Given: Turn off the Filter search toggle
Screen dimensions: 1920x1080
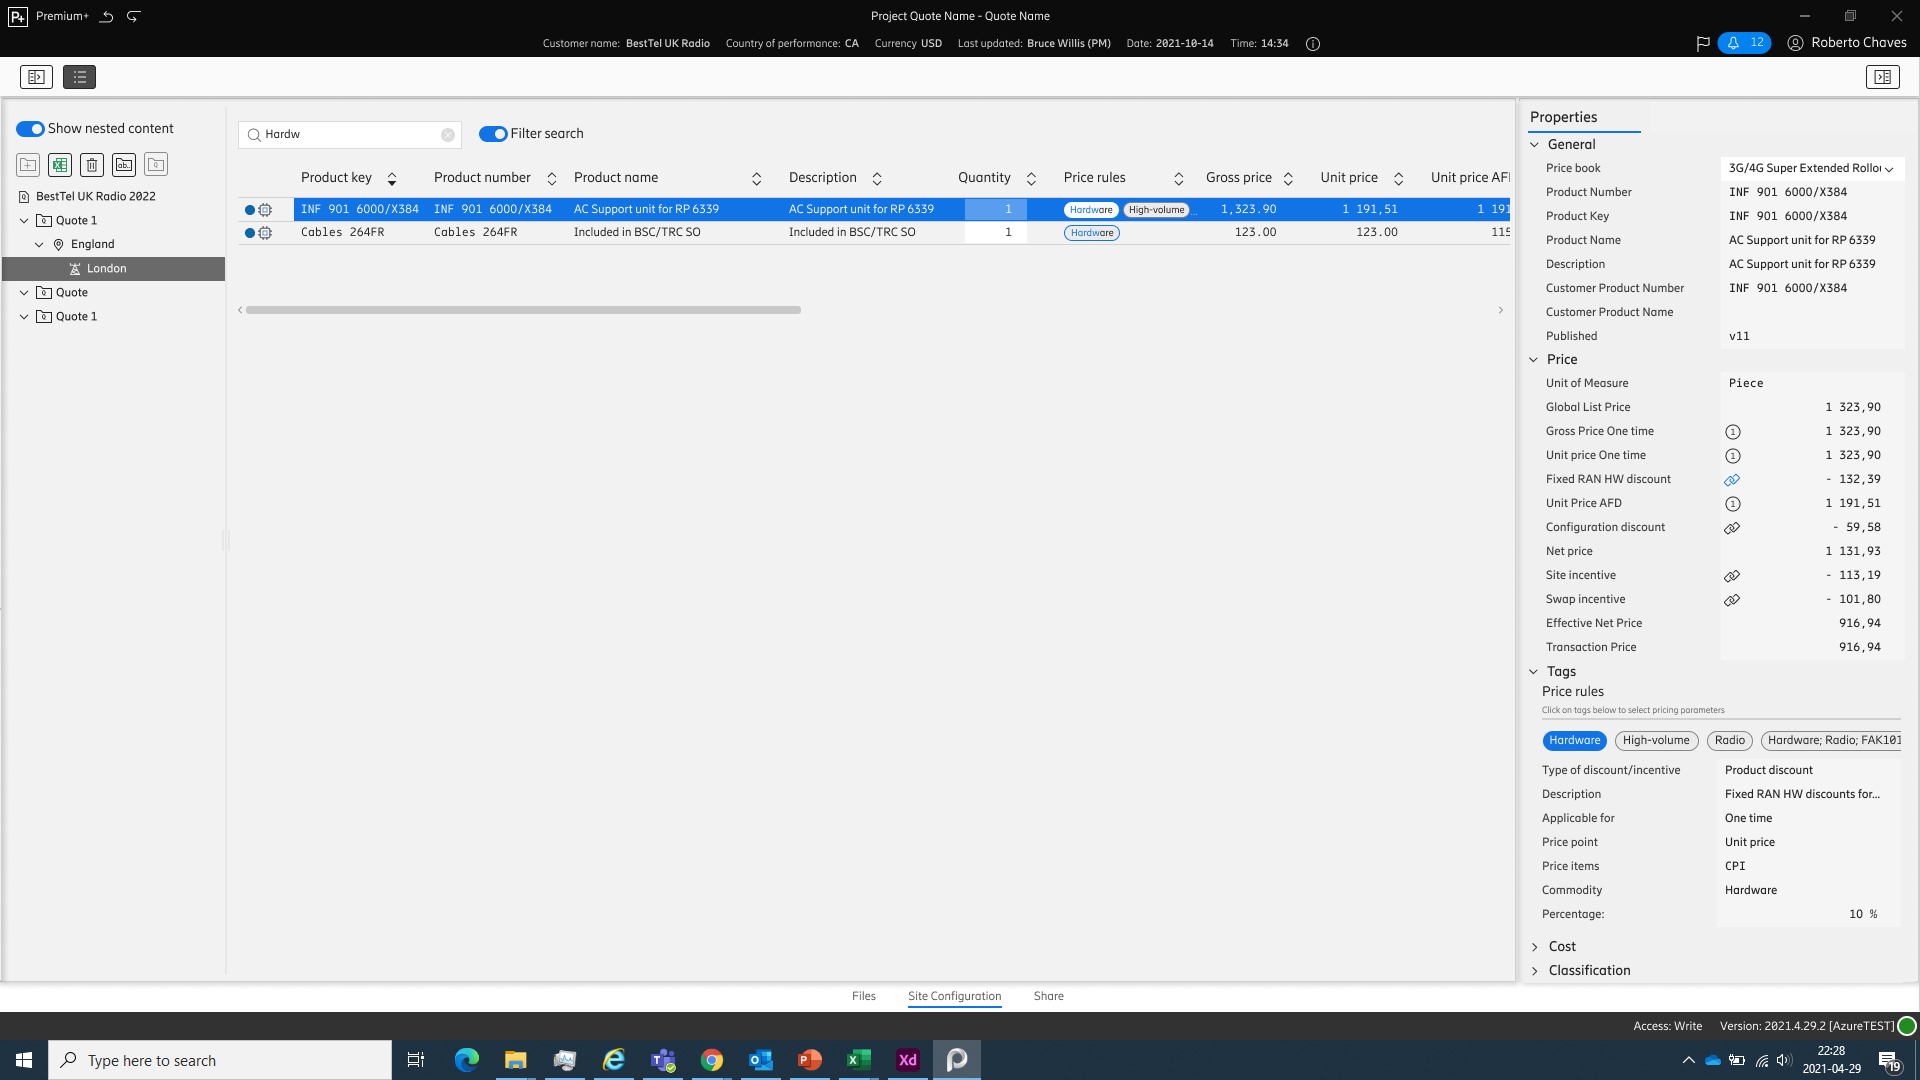Looking at the screenshot, I should click(493, 134).
